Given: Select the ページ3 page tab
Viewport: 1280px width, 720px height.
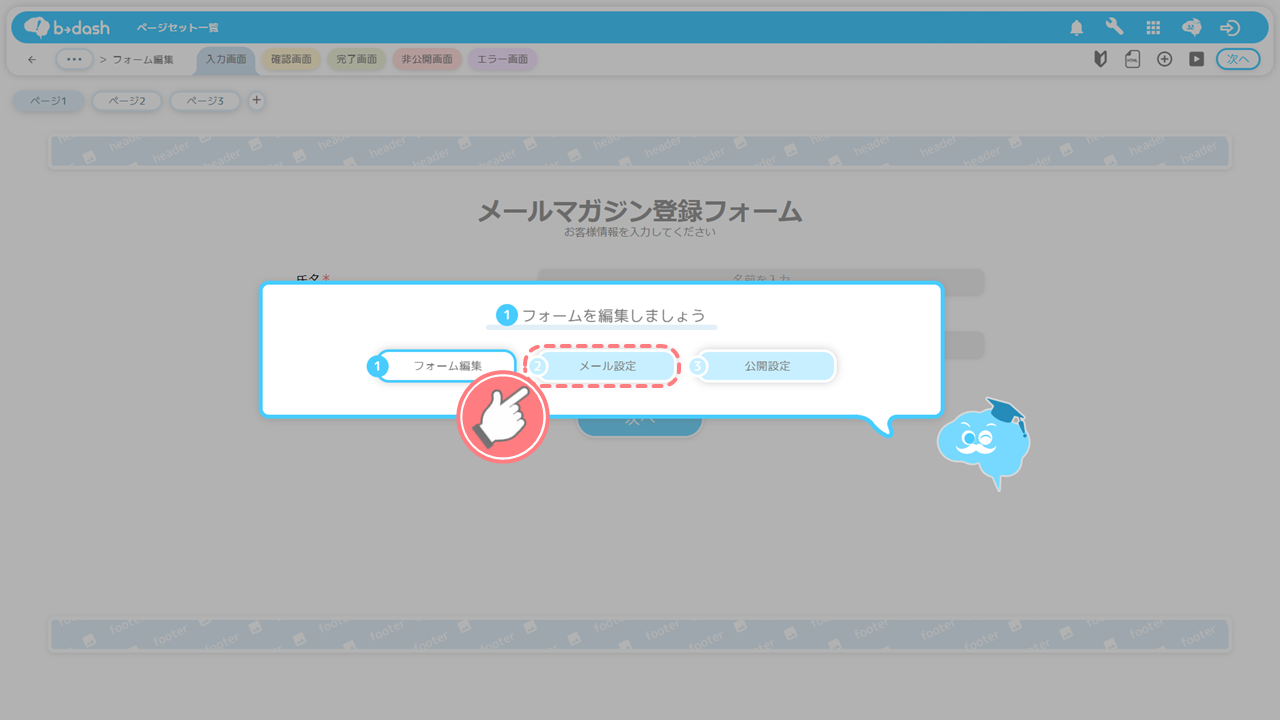Looking at the screenshot, I should tap(205, 101).
